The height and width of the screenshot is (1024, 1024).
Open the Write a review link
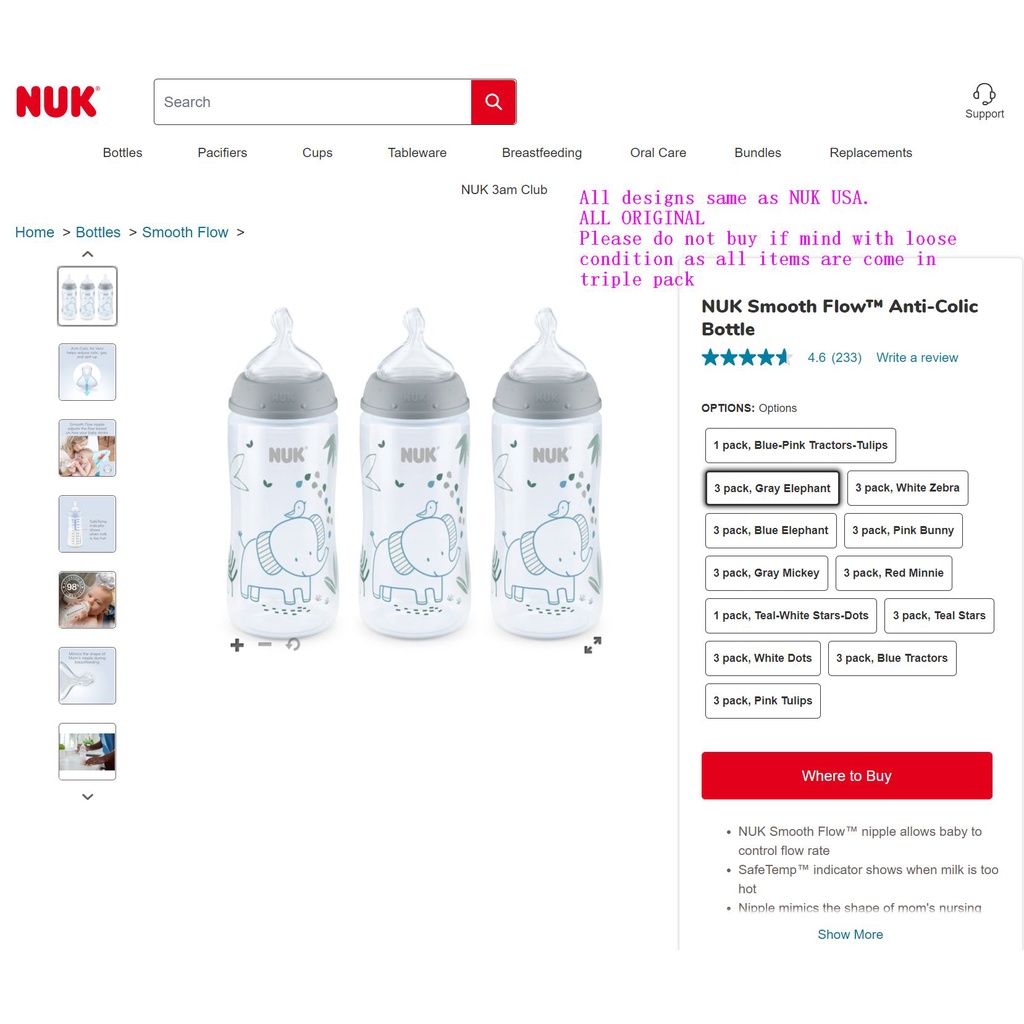pos(917,358)
